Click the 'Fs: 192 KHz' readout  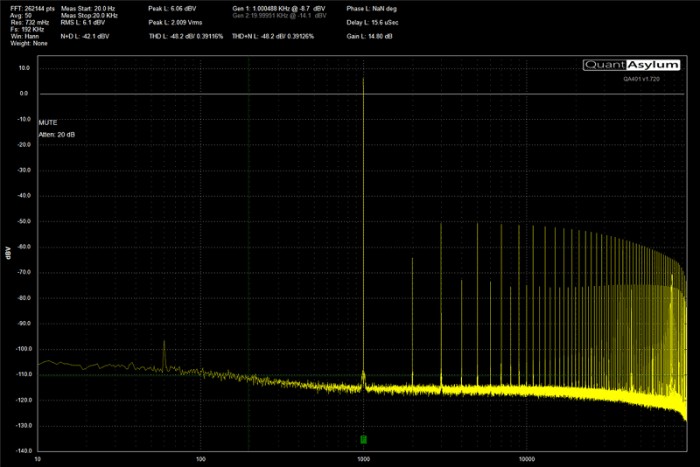point(27,29)
